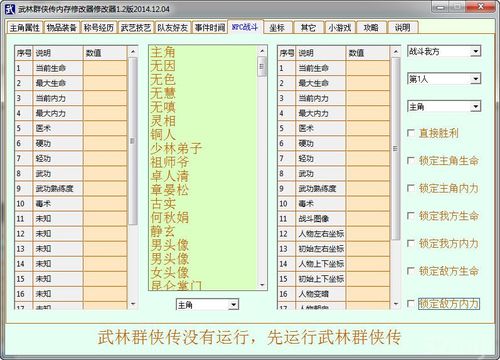
Task: Pick 祖师爷 from the name list
Action: point(170,162)
